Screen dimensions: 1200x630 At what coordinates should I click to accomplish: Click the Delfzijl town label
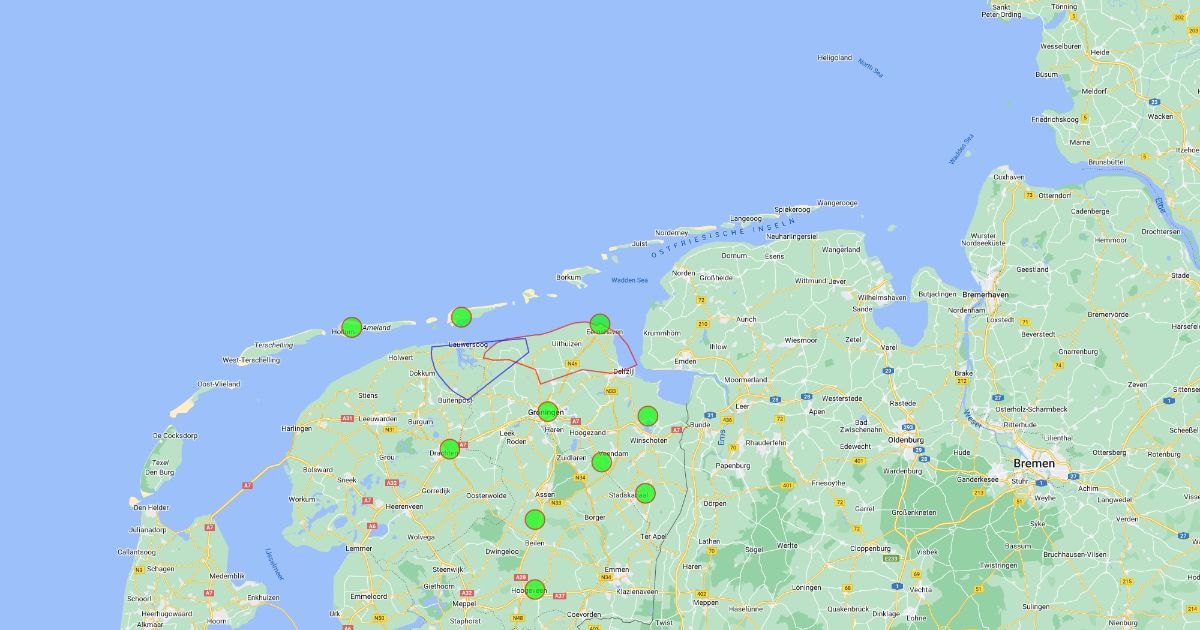tap(624, 371)
